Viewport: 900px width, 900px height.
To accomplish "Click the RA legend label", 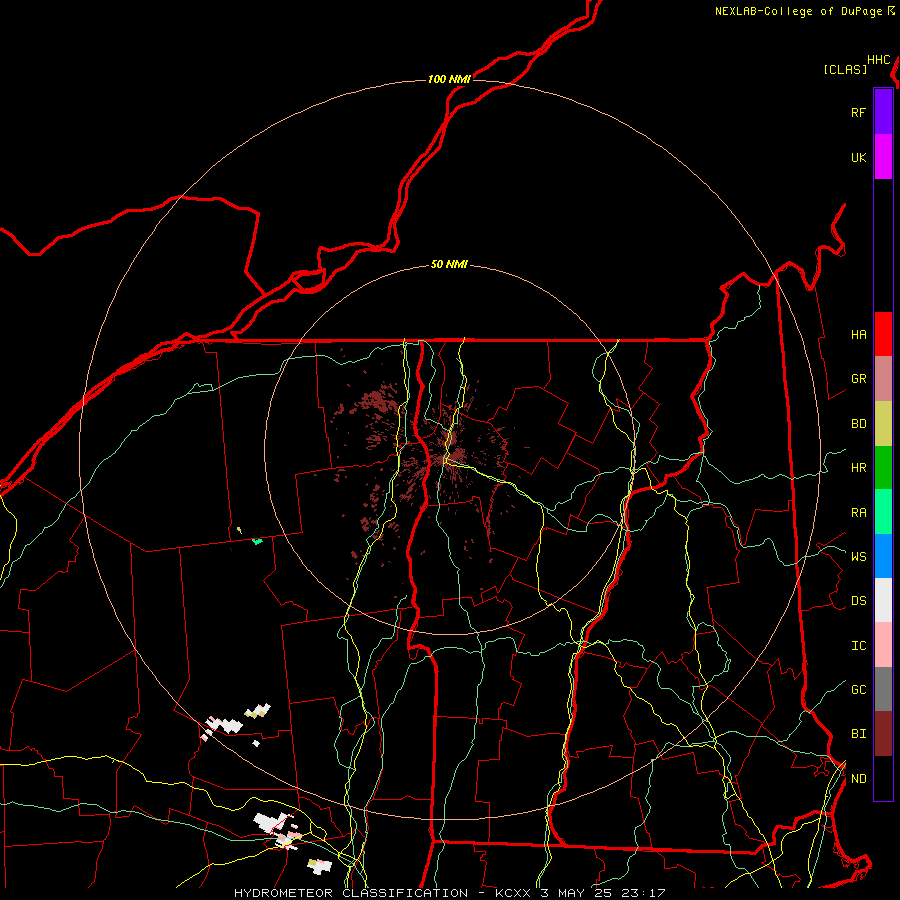I will click(858, 513).
